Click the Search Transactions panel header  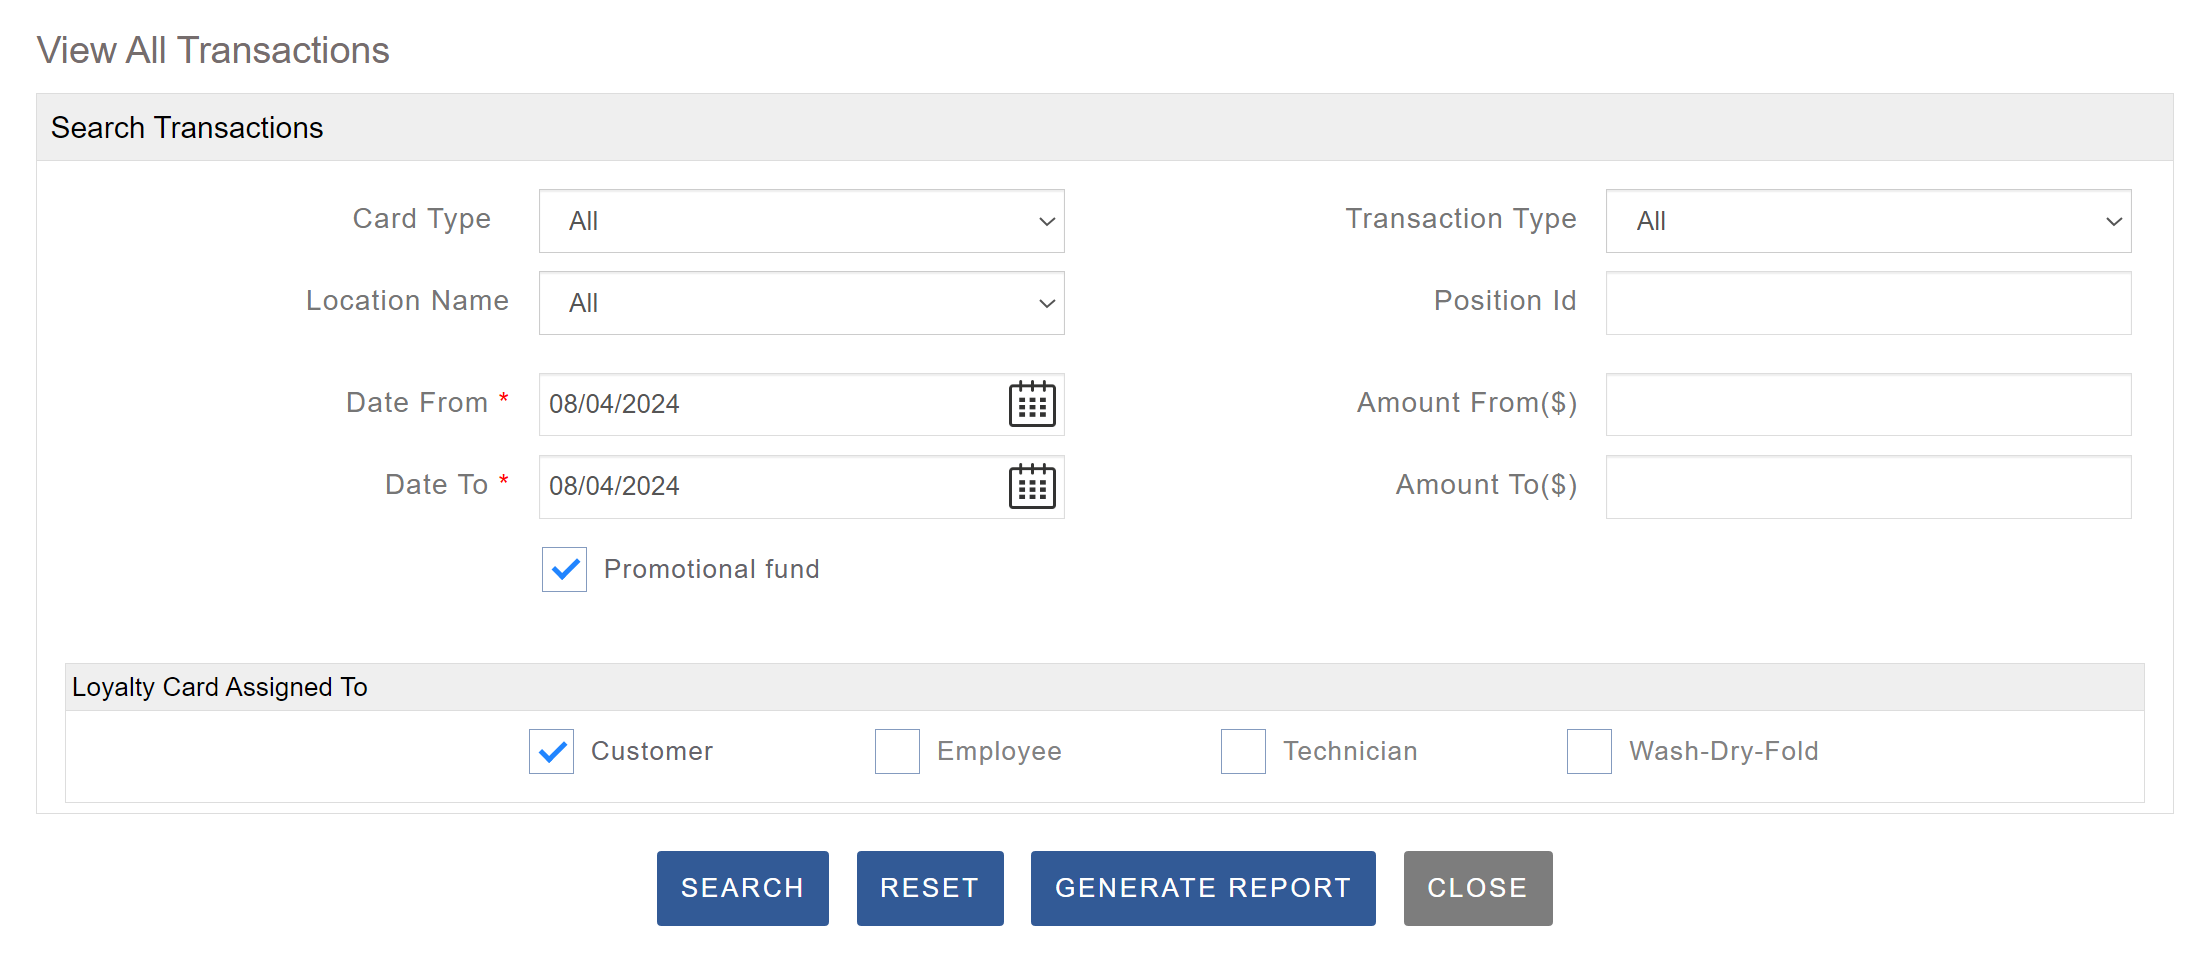point(1104,128)
